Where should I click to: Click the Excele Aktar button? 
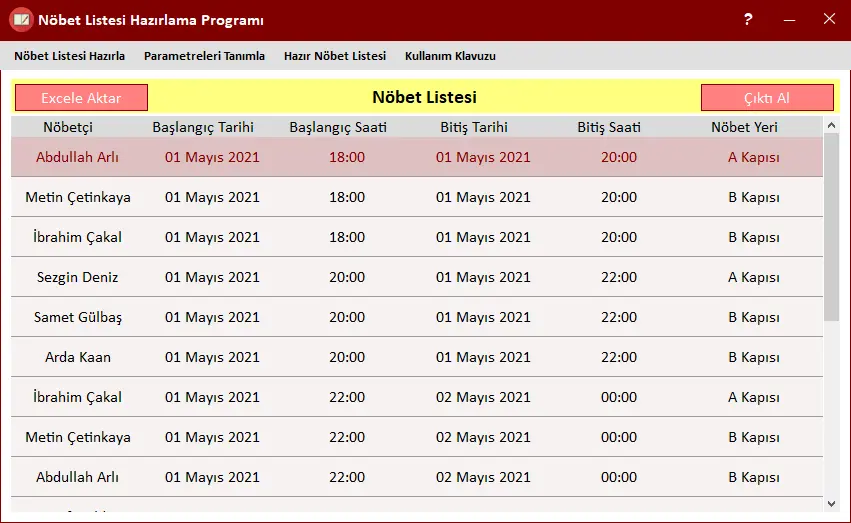81,98
